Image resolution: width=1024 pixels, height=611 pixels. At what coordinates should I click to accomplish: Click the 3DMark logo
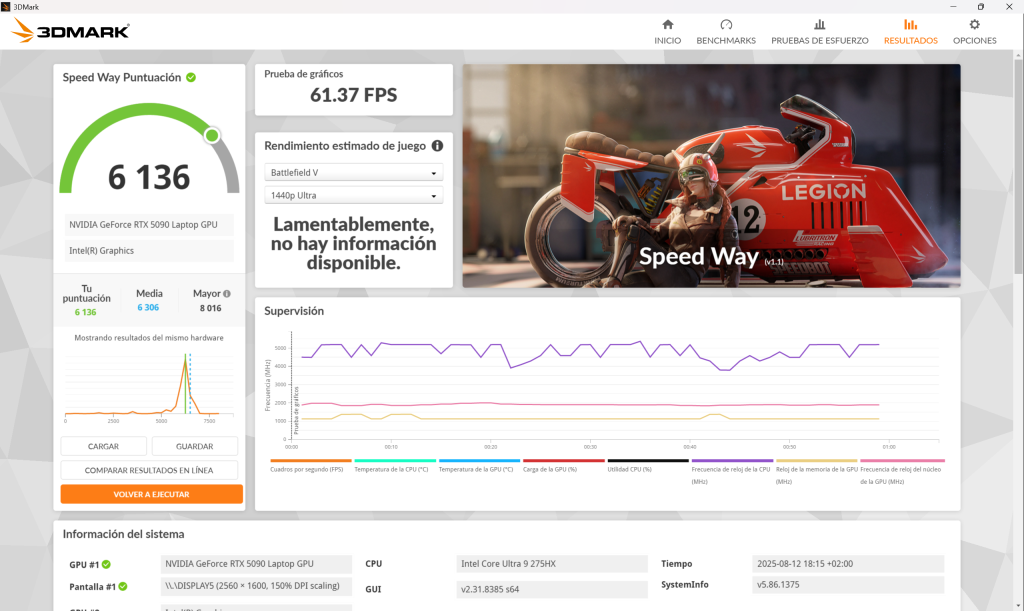71,31
